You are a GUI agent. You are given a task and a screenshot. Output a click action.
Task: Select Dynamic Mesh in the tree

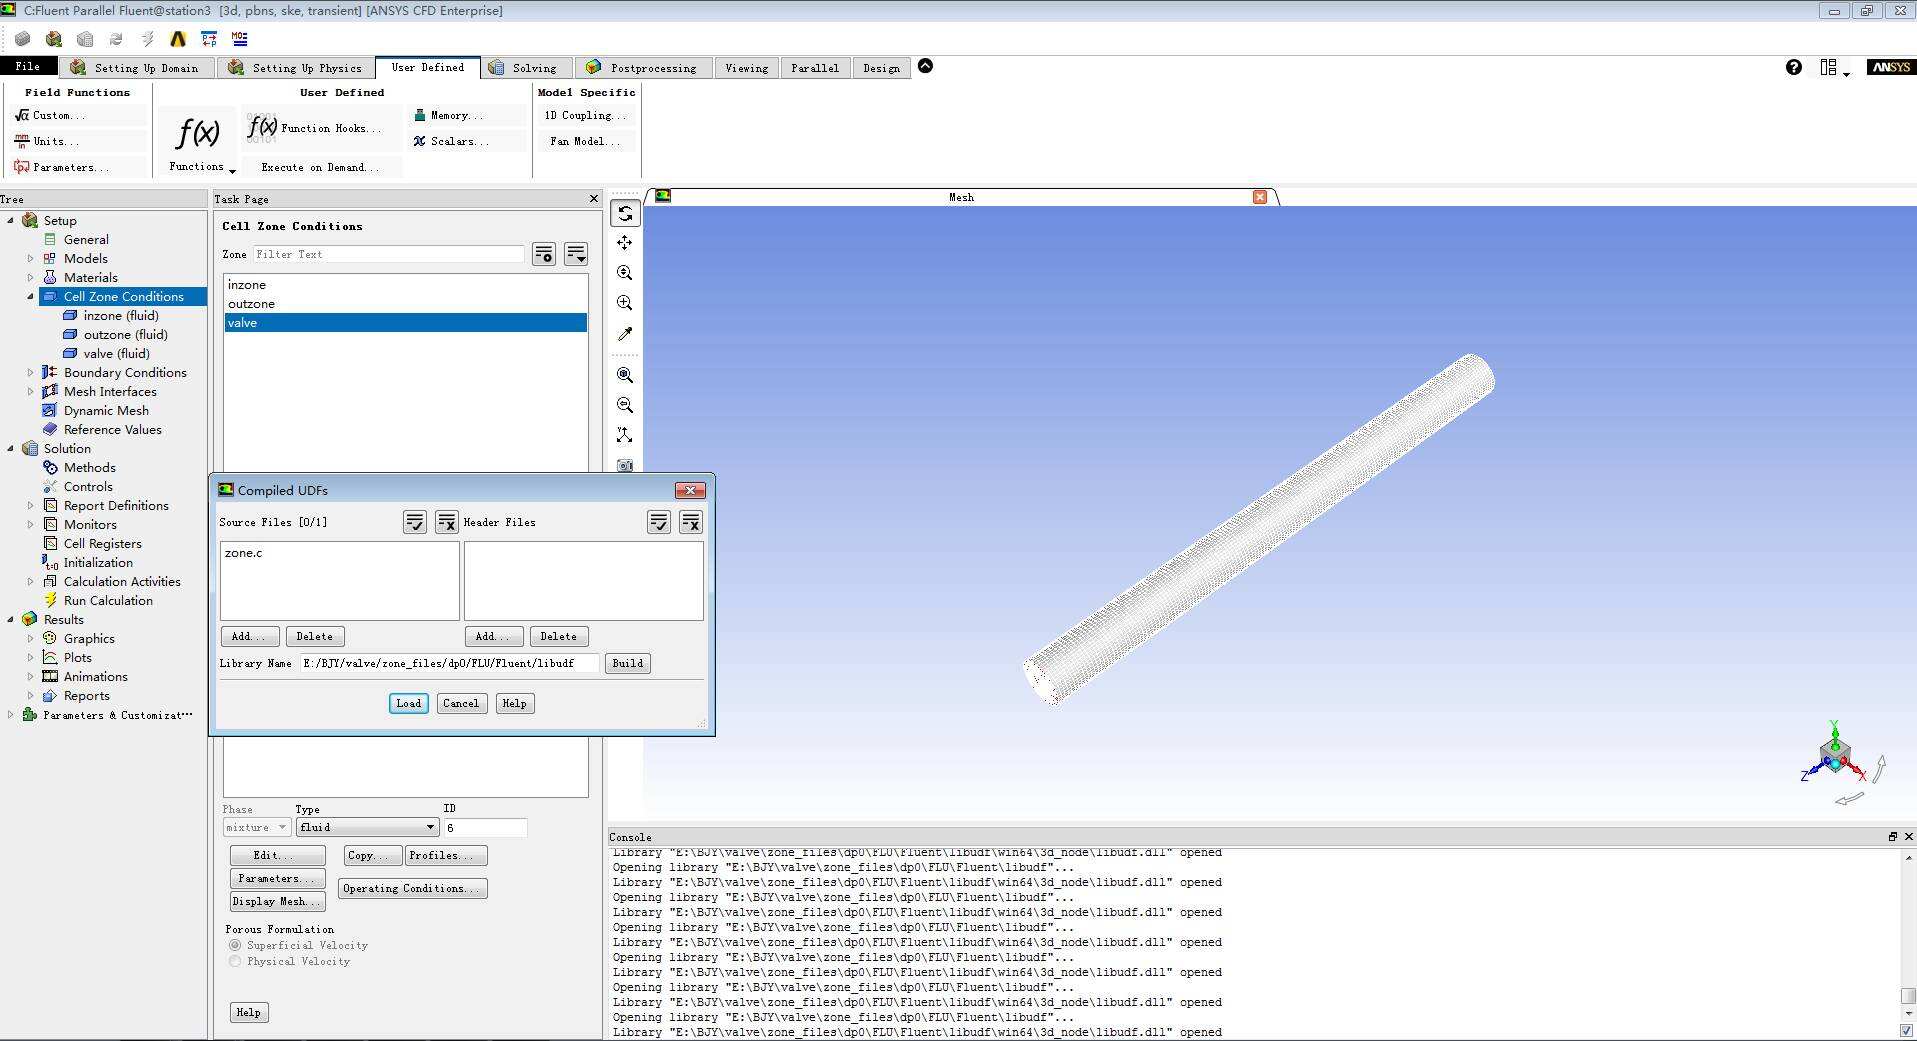click(106, 410)
